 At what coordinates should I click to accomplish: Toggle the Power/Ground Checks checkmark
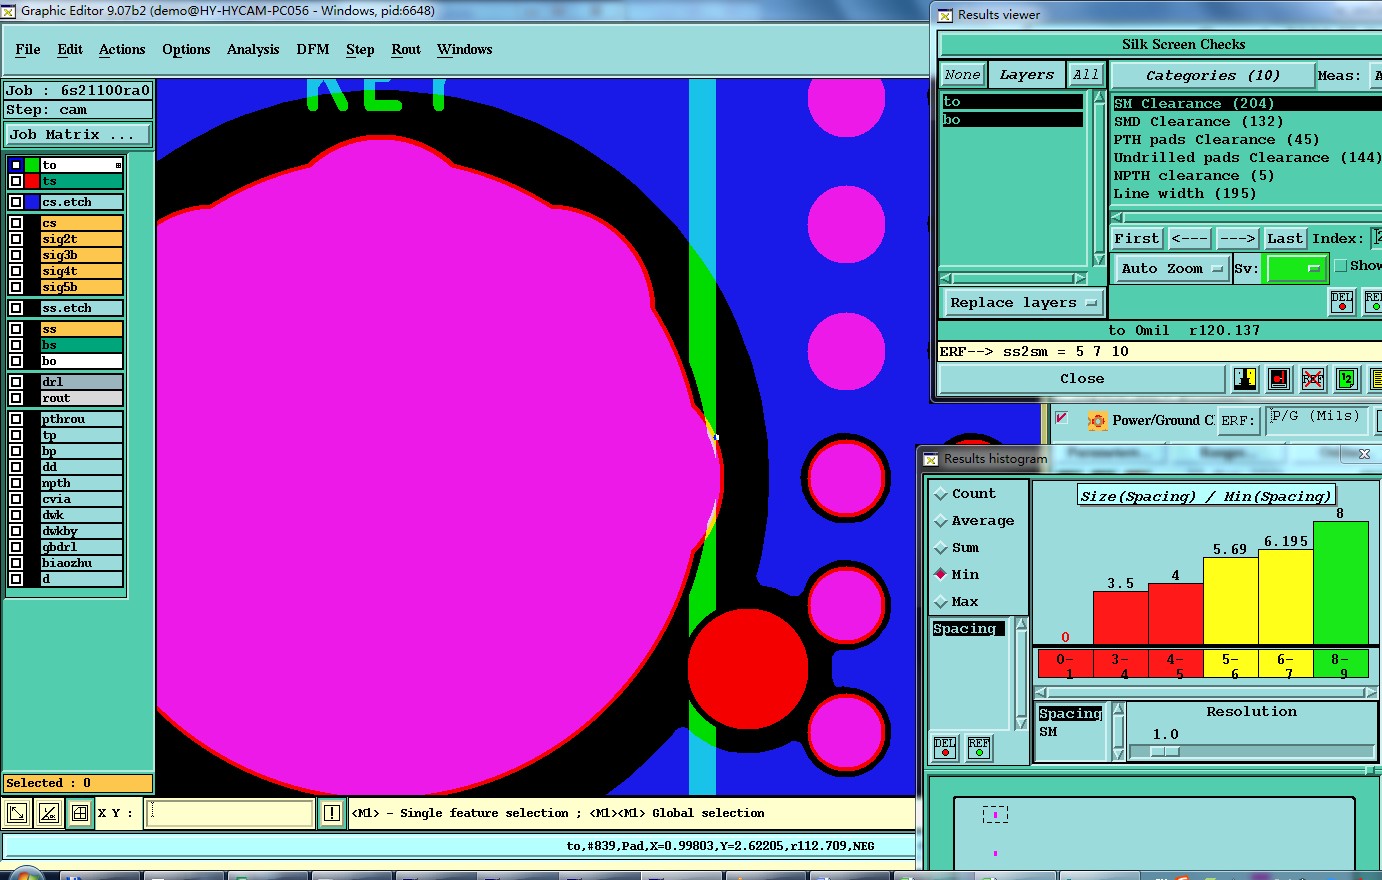click(x=1062, y=418)
